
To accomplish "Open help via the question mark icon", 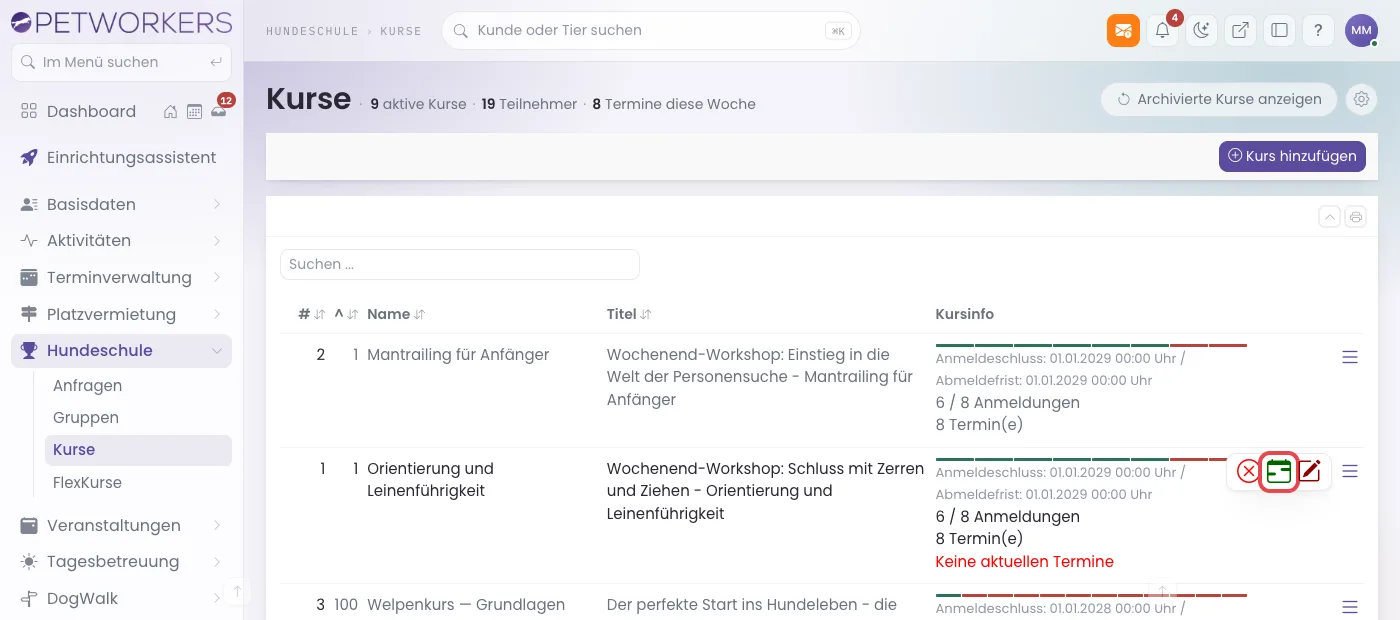I will [x=1318, y=30].
